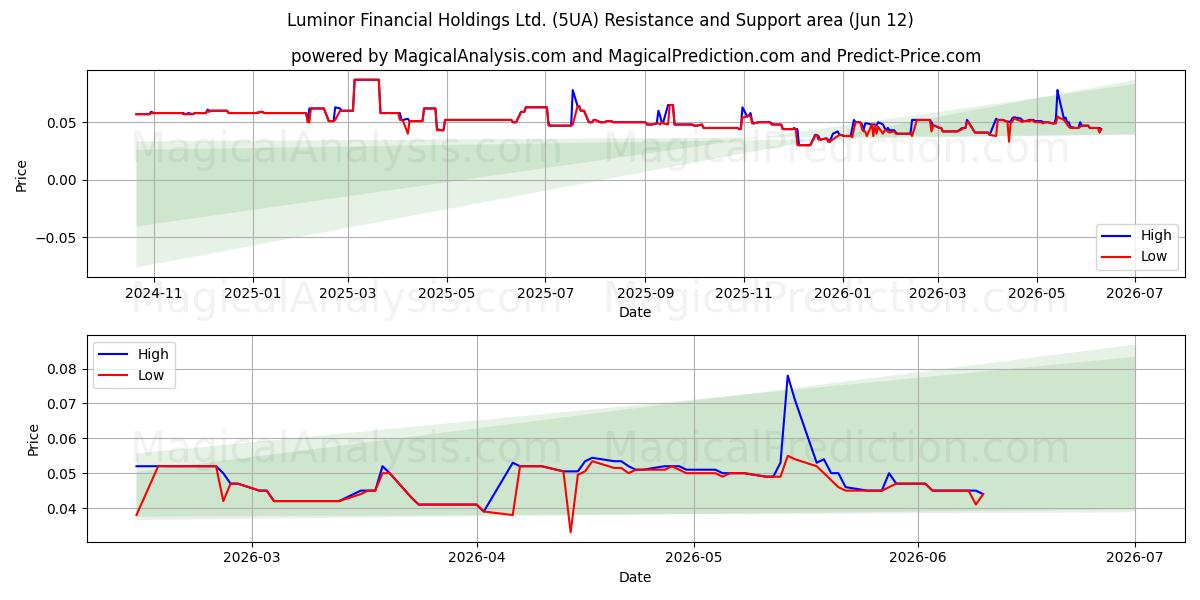Viewport: 1200px width, 600px height.
Task: Click the '0.08' price tick on bottom chart
Action: point(64,369)
